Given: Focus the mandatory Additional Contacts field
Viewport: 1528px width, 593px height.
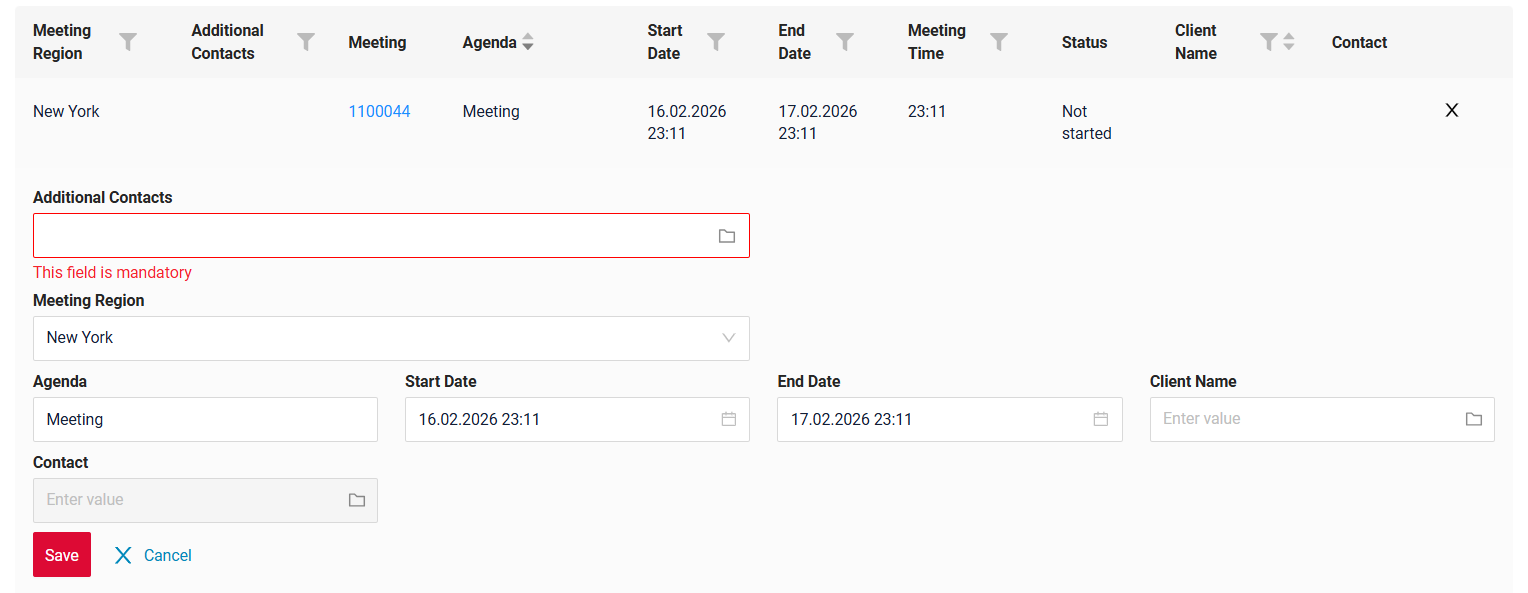Looking at the screenshot, I should 370,236.
